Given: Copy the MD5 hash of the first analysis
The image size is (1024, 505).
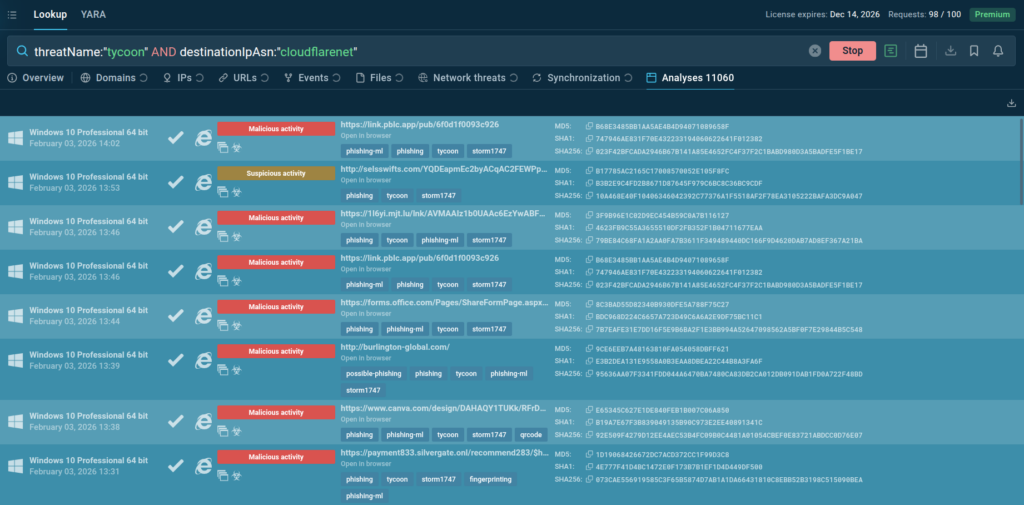Looking at the screenshot, I should click(587, 125).
